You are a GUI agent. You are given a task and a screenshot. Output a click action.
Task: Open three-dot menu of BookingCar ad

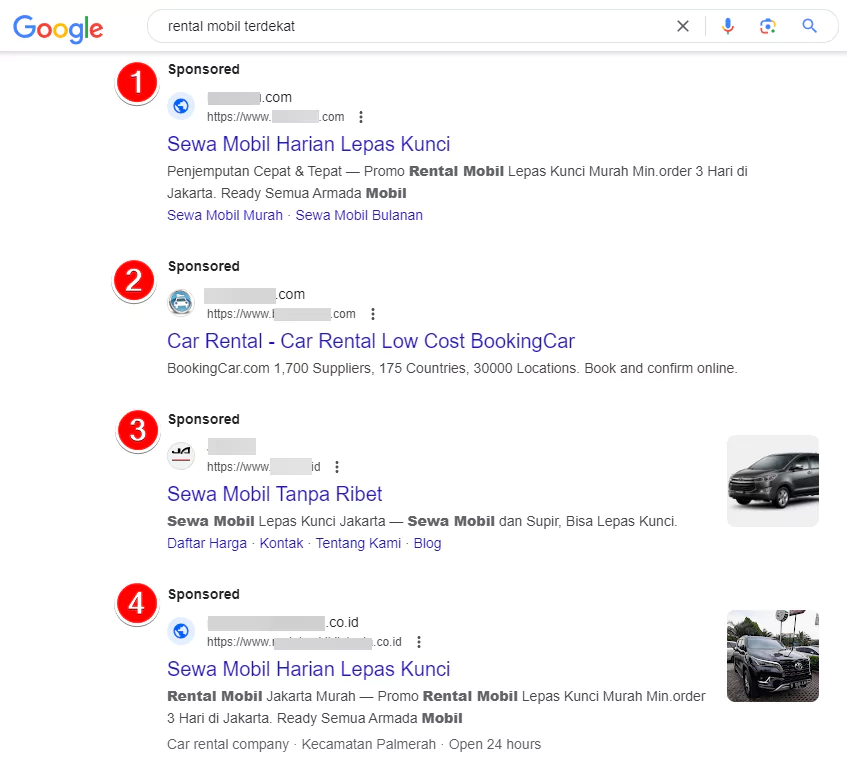click(x=373, y=314)
